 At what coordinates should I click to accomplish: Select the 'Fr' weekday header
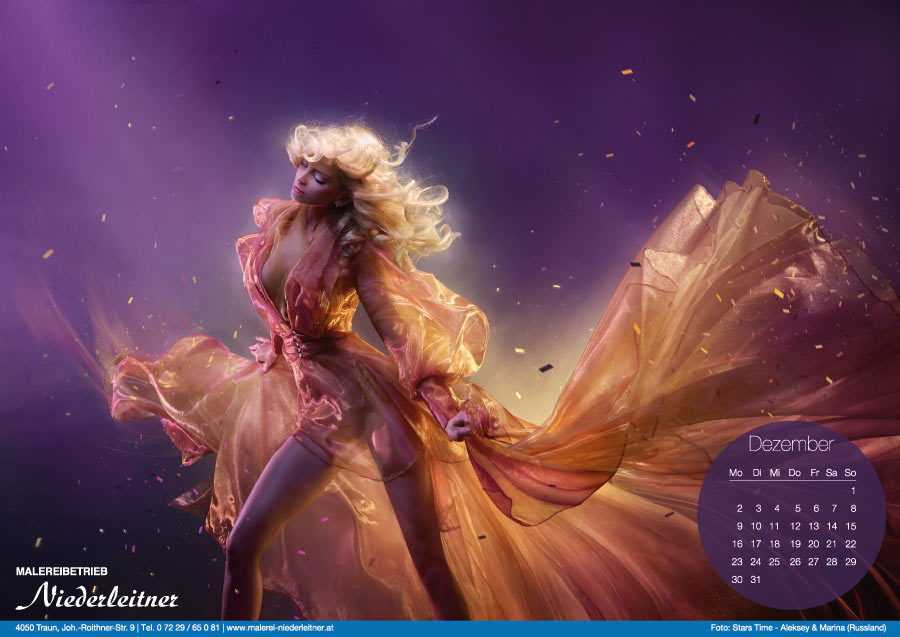pos(814,473)
